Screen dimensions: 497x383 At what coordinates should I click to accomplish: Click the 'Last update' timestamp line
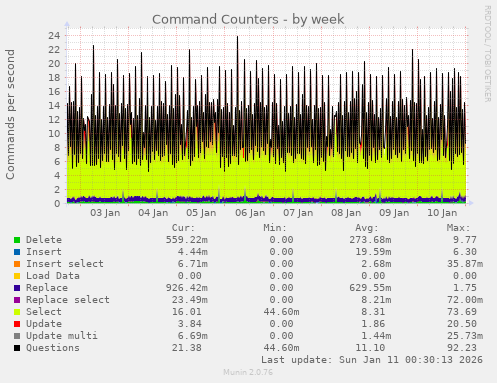(x=372, y=360)
